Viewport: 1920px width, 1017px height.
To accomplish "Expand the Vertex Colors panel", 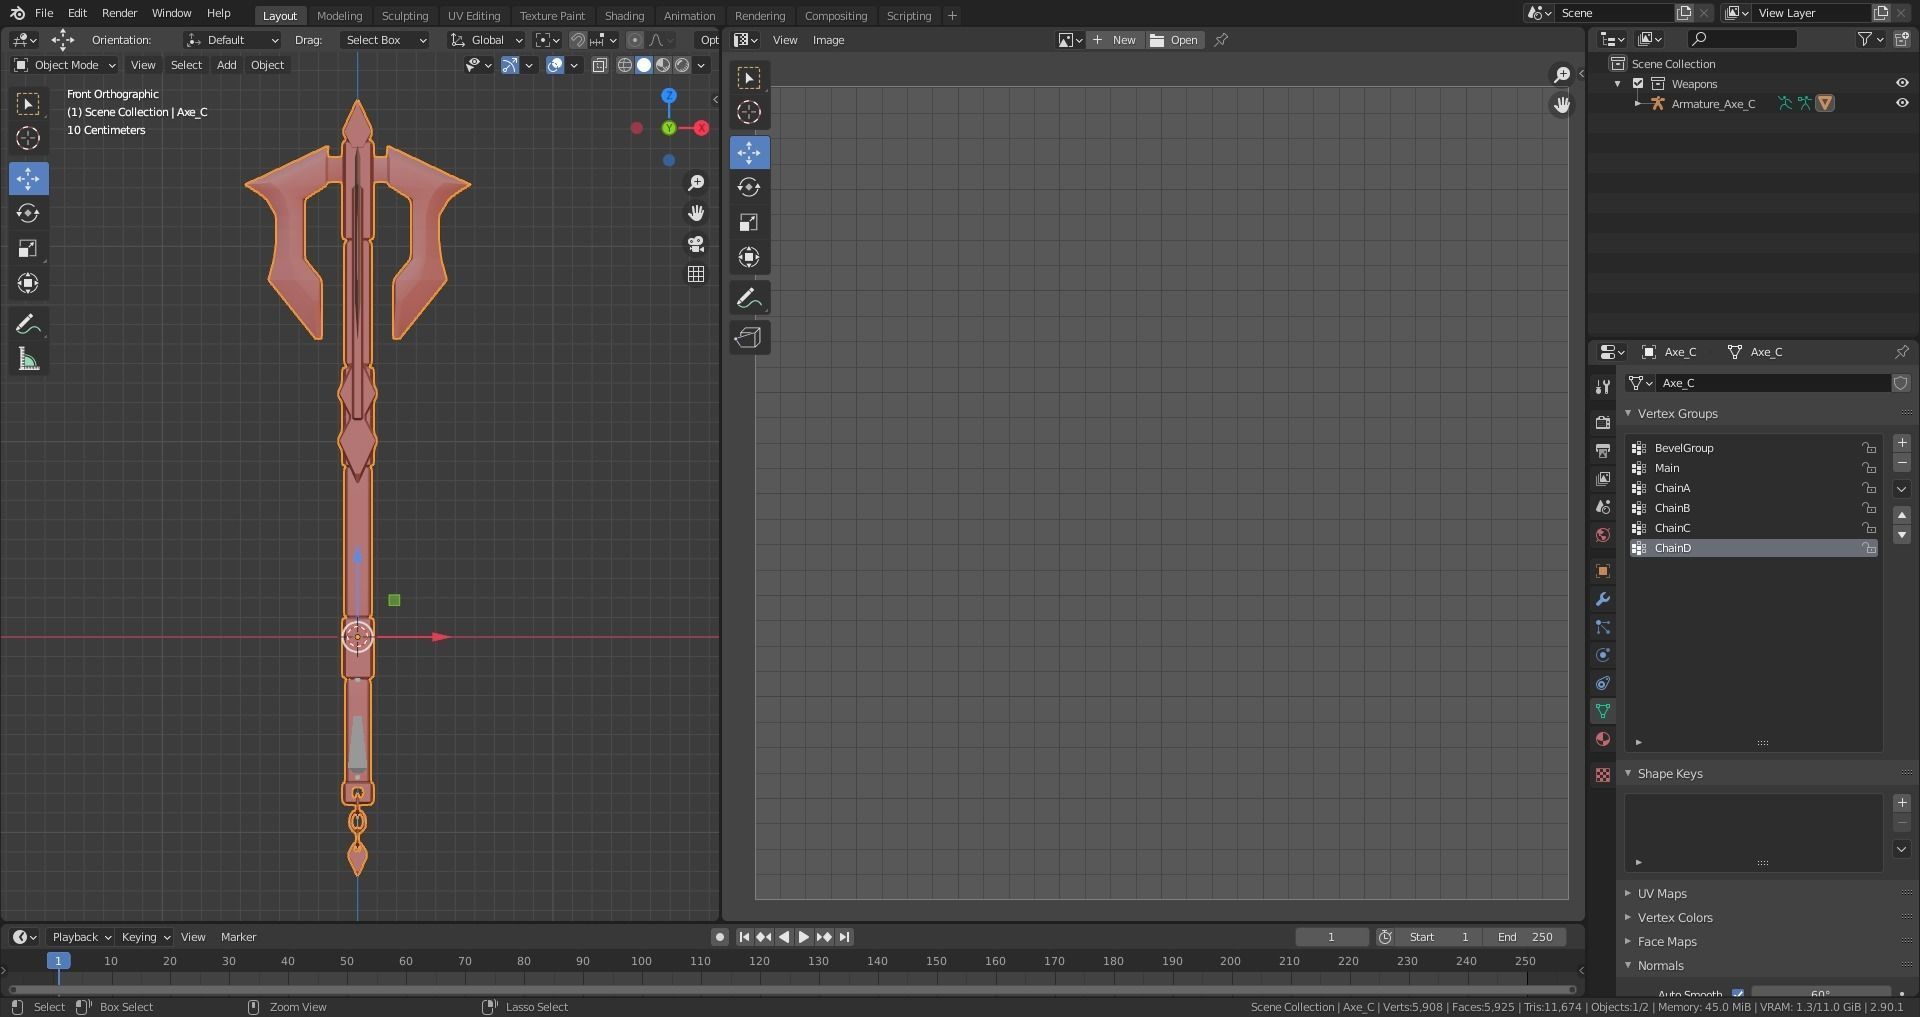I will 1674,918.
